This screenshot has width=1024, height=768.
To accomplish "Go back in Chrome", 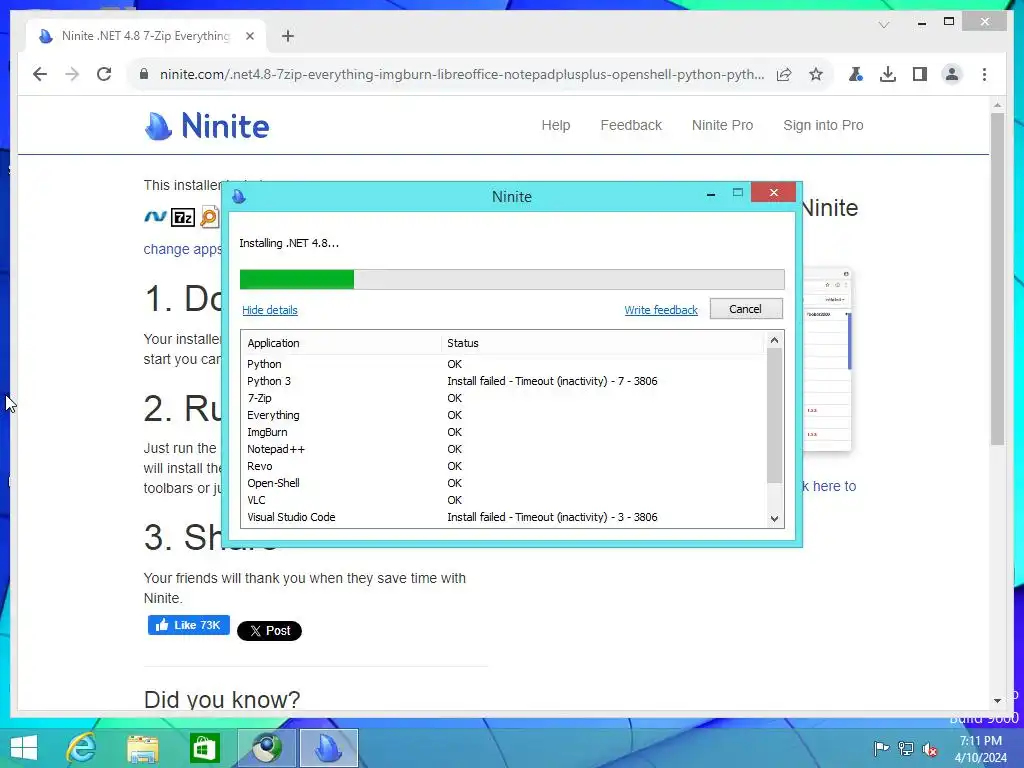I will [40, 74].
